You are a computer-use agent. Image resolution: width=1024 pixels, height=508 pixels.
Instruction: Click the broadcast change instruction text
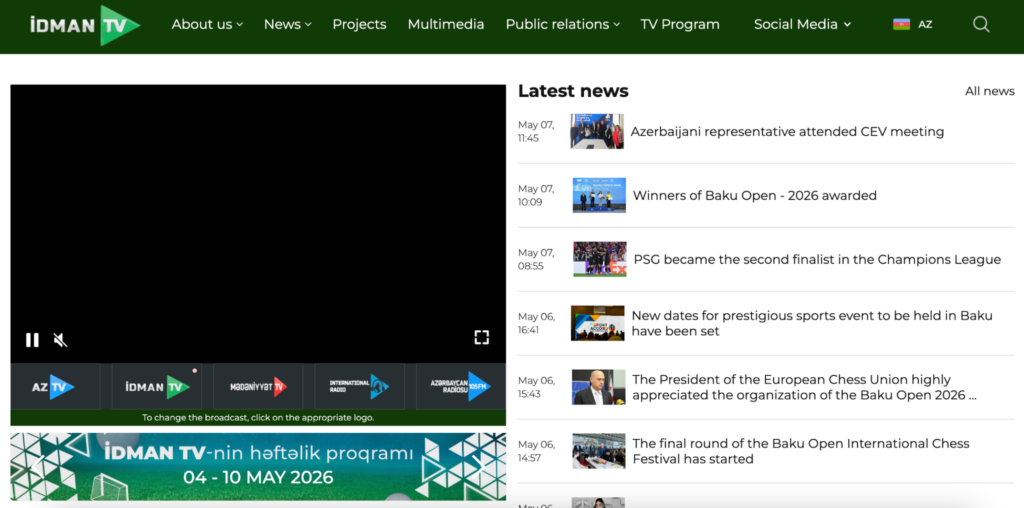click(258, 417)
